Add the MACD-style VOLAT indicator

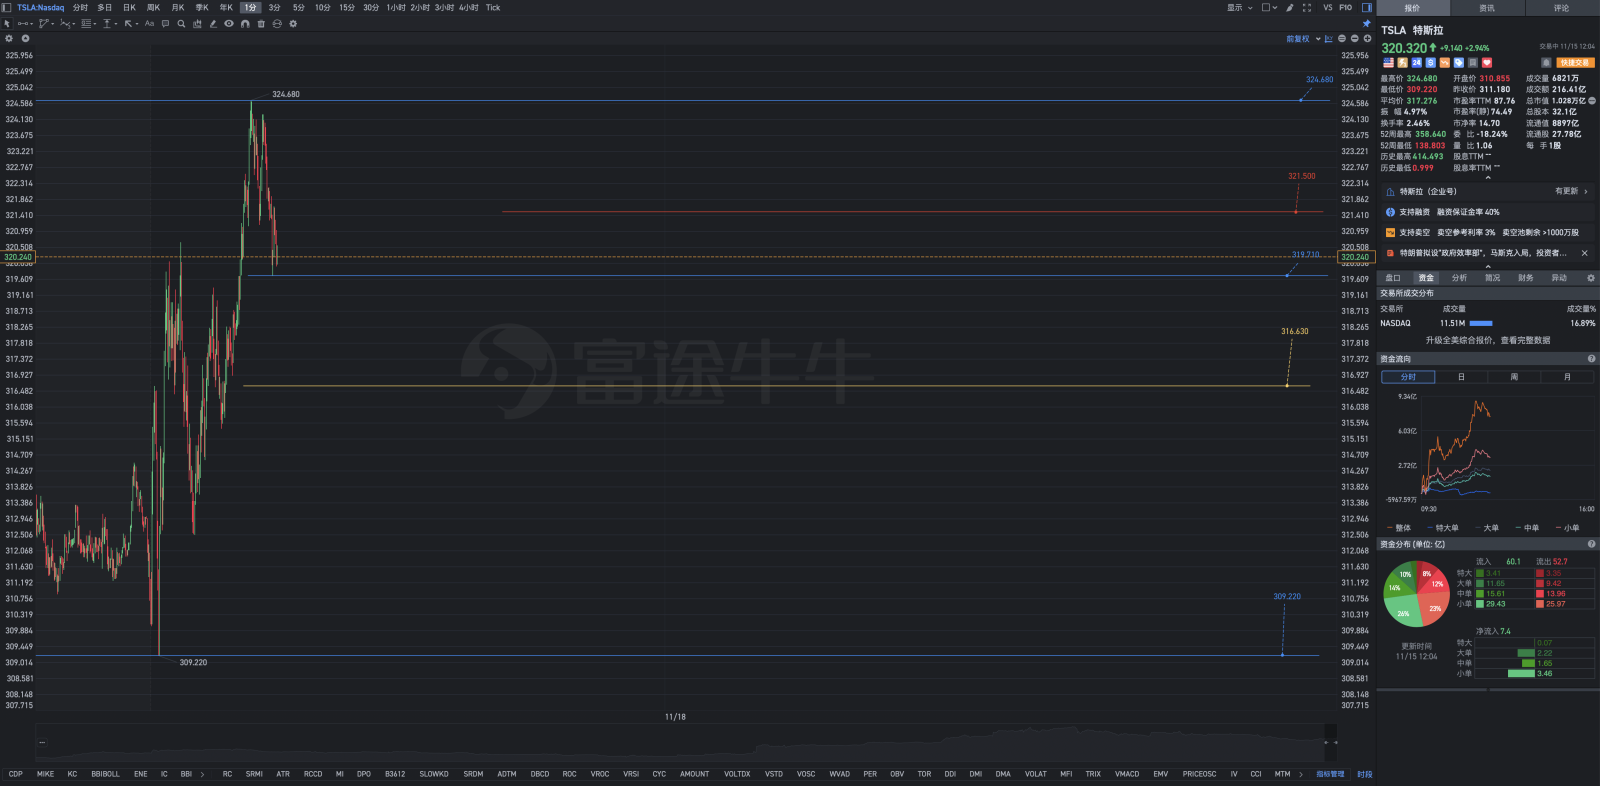pyautogui.click(x=1036, y=774)
